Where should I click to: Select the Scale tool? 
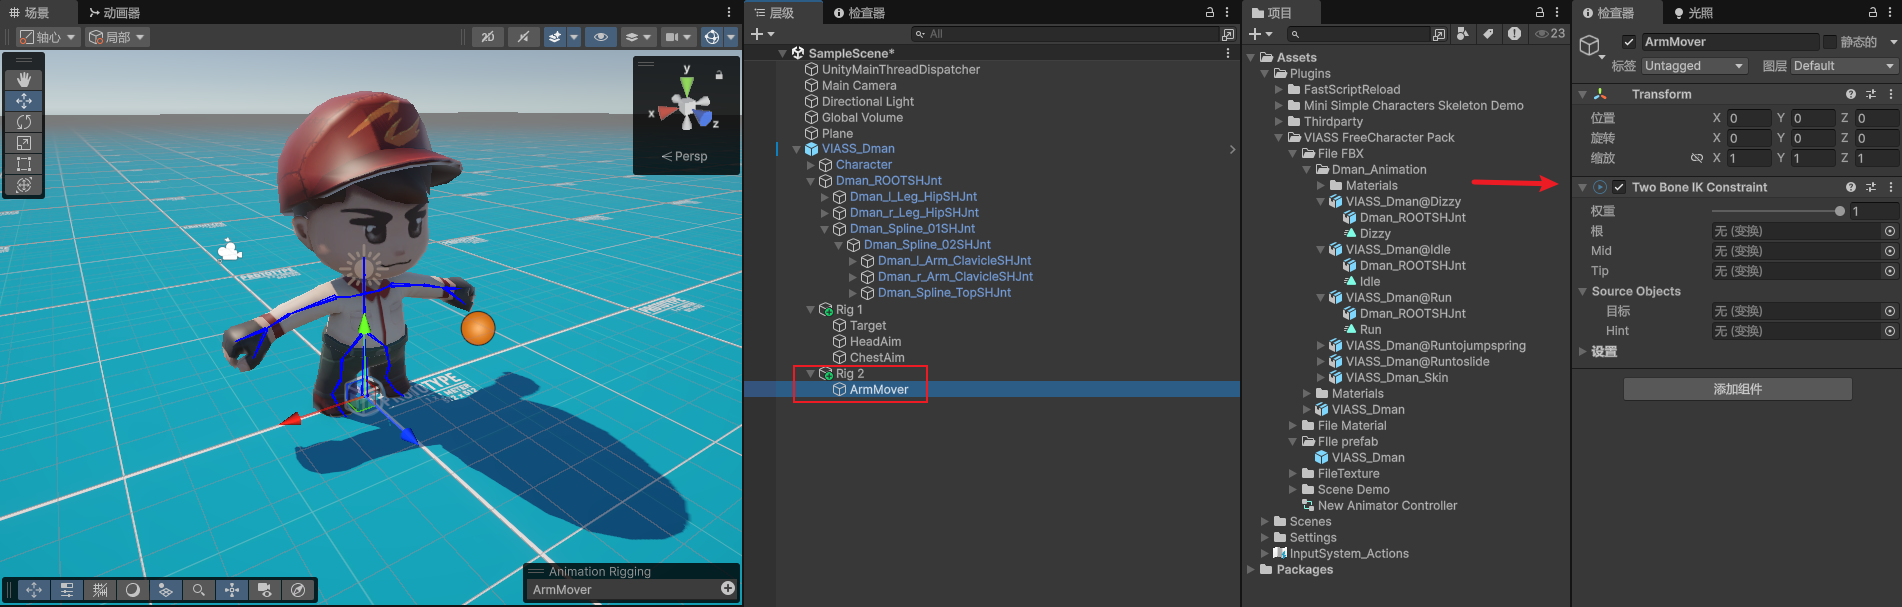[x=24, y=142]
